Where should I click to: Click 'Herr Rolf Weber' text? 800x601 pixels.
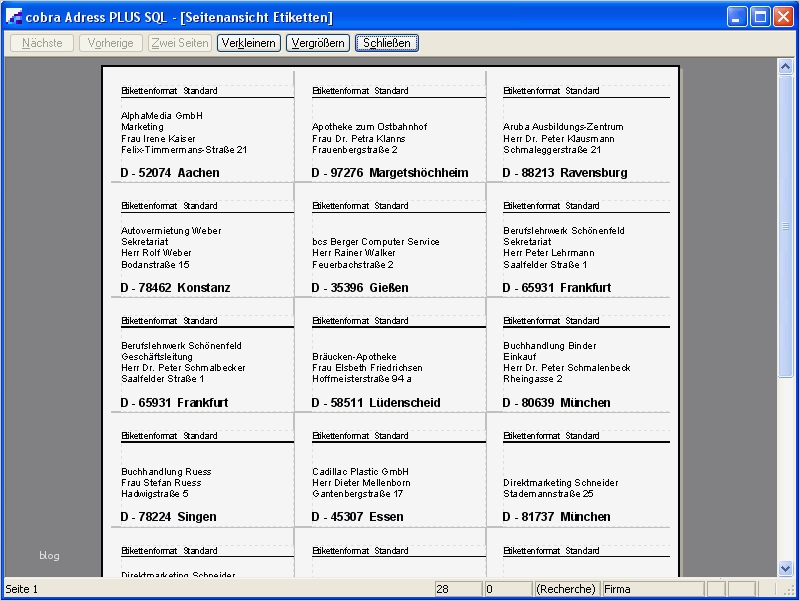point(156,253)
